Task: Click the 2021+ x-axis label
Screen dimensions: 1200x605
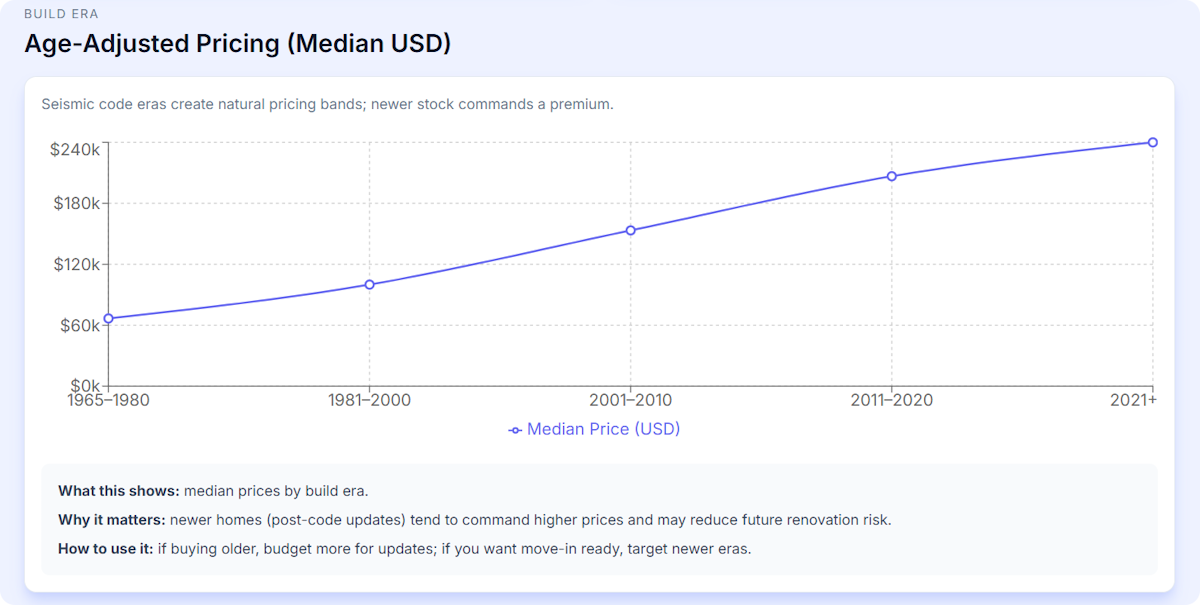Action: (1134, 400)
